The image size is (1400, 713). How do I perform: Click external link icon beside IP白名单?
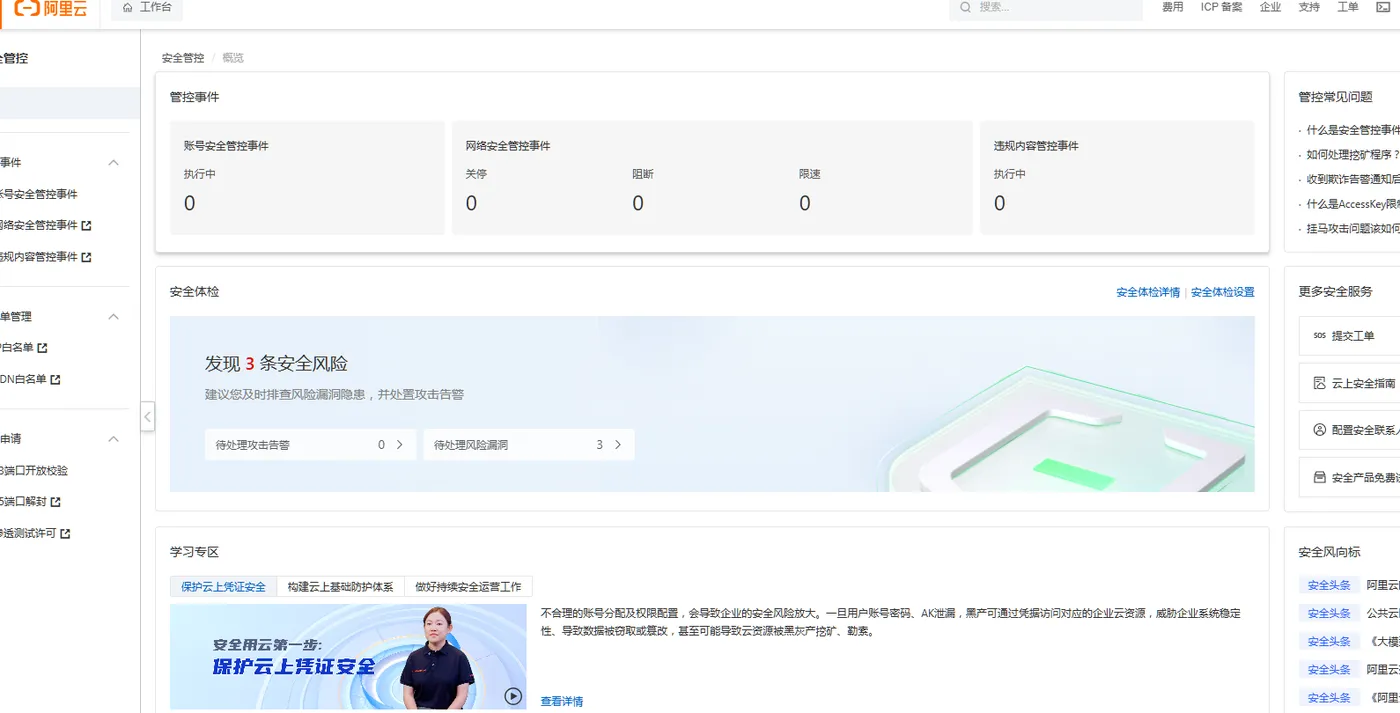(43, 348)
